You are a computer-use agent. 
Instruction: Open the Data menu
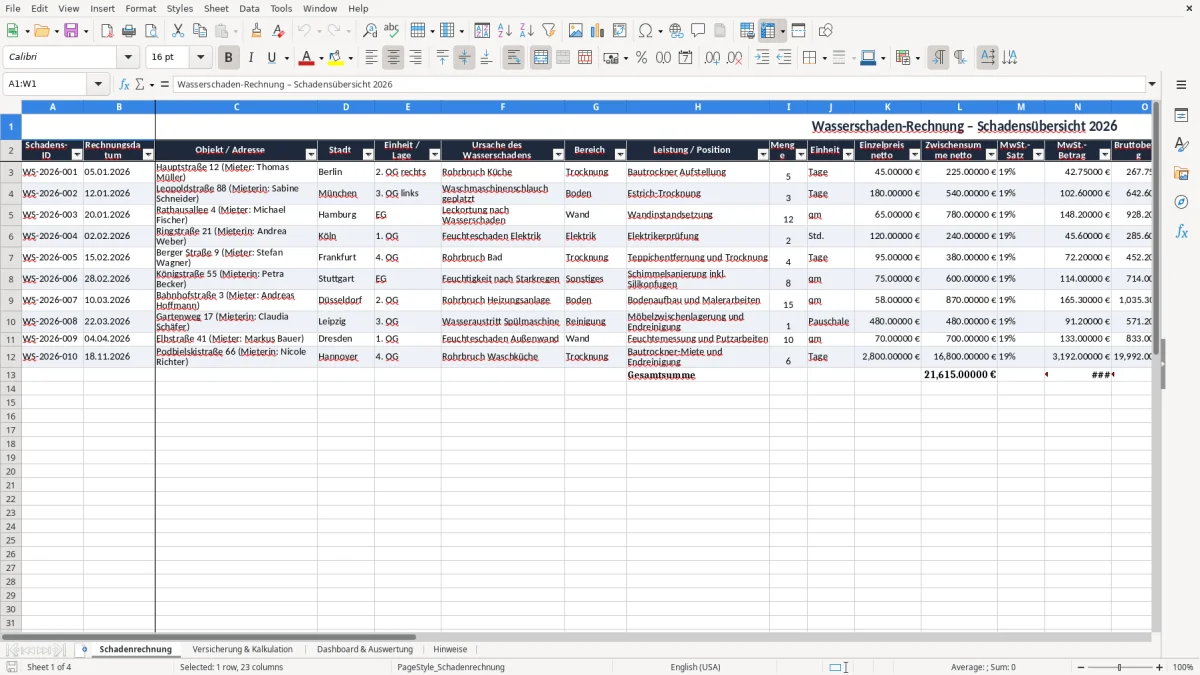tap(249, 8)
